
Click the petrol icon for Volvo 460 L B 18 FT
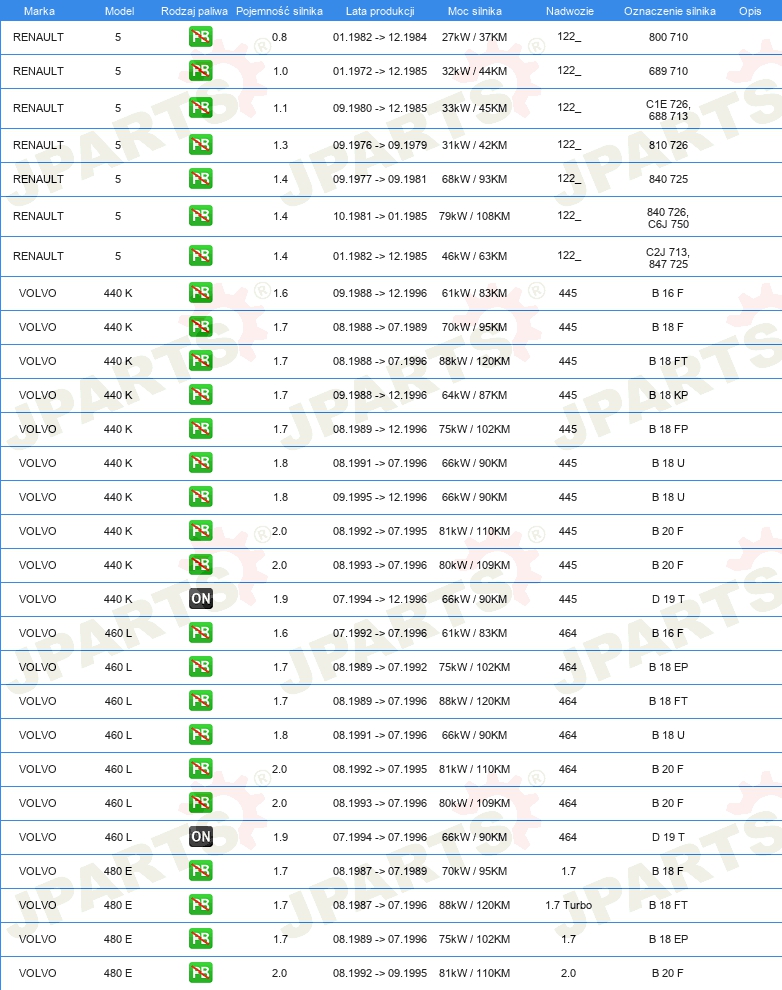(x=201, y=701)
